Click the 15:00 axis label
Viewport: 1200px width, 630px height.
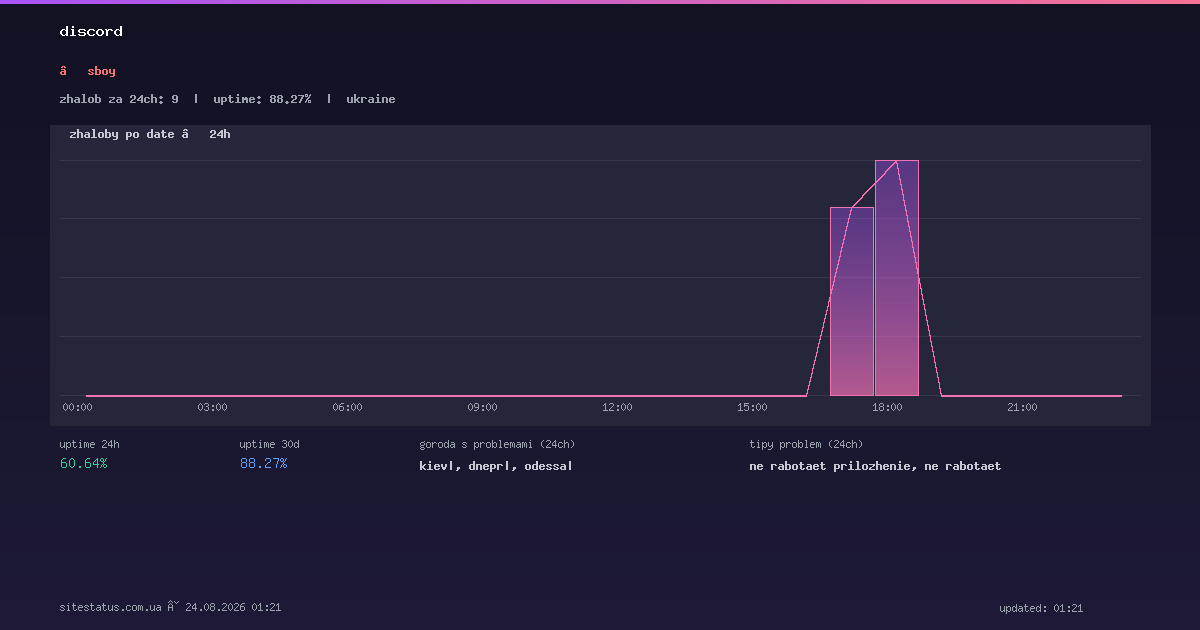[x=752, y=407]
